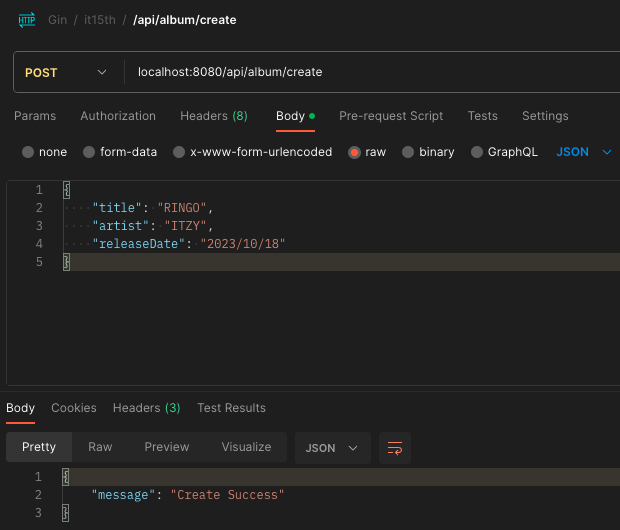Click the Visualize response view button
620x530 pixels.
click(246, 447)
